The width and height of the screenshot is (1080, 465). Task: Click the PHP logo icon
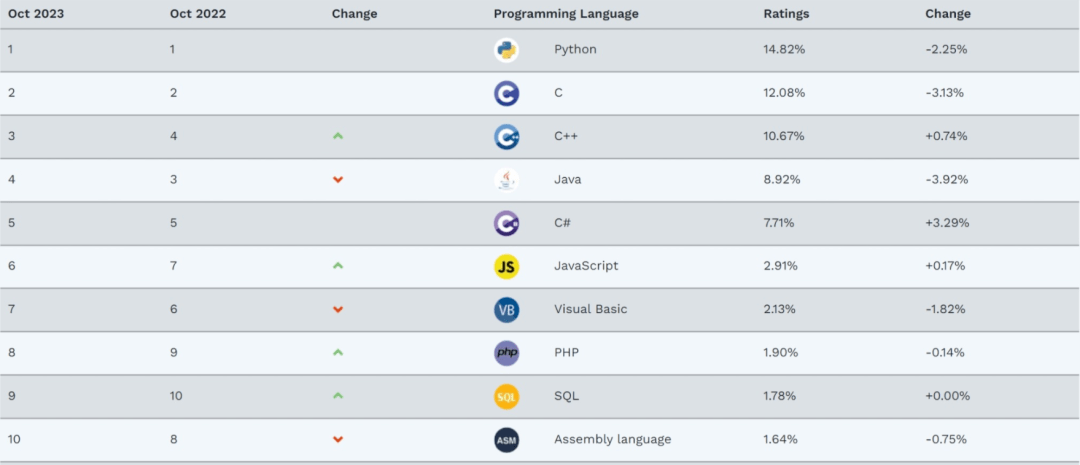506,353
